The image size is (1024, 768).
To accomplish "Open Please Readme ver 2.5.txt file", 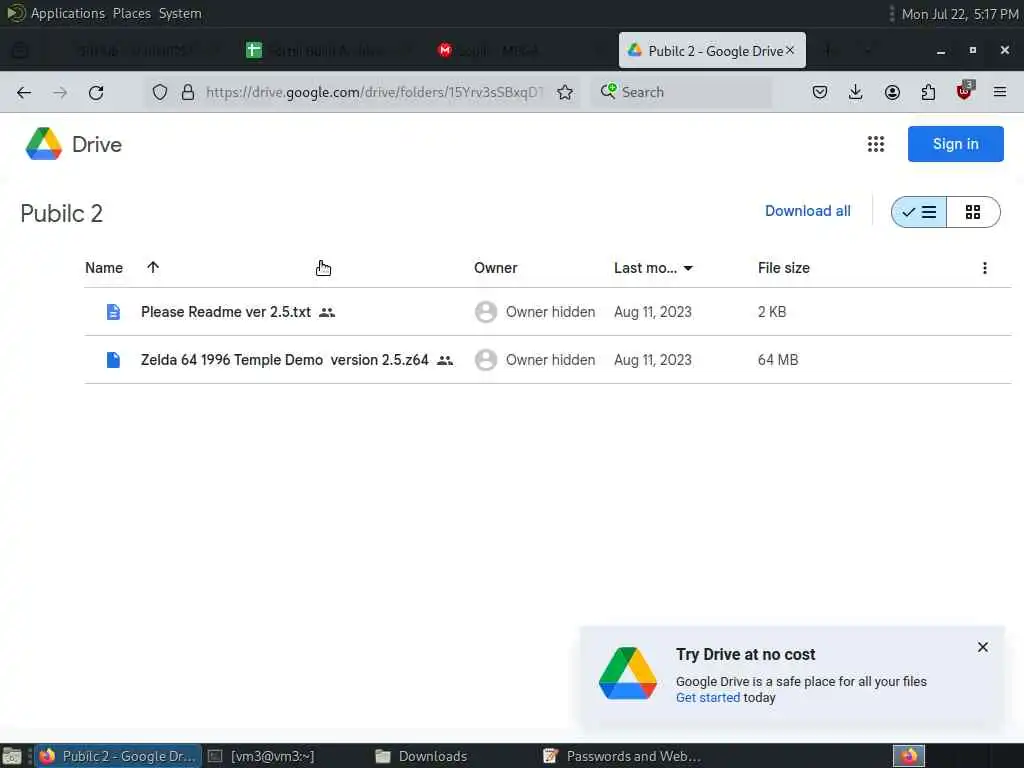I will coord(226,312).
